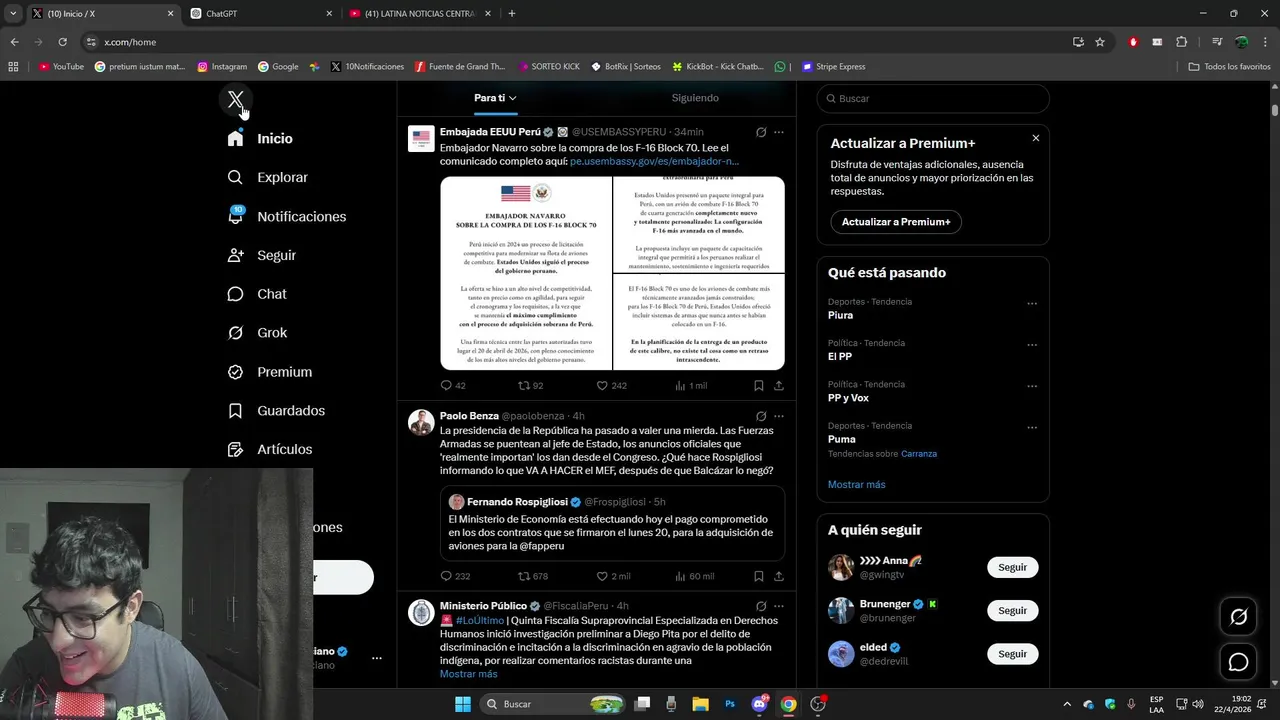The image size is (1280, 720).
Task: Open Windows Start menu
Action: [463, 704]
